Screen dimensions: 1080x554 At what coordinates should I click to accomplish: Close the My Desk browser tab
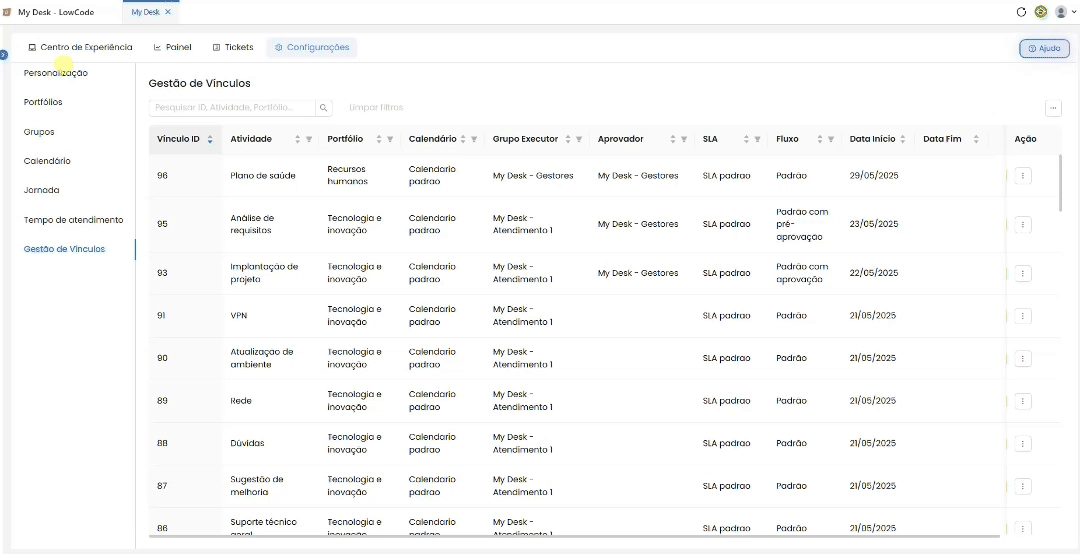pos(168,12)
